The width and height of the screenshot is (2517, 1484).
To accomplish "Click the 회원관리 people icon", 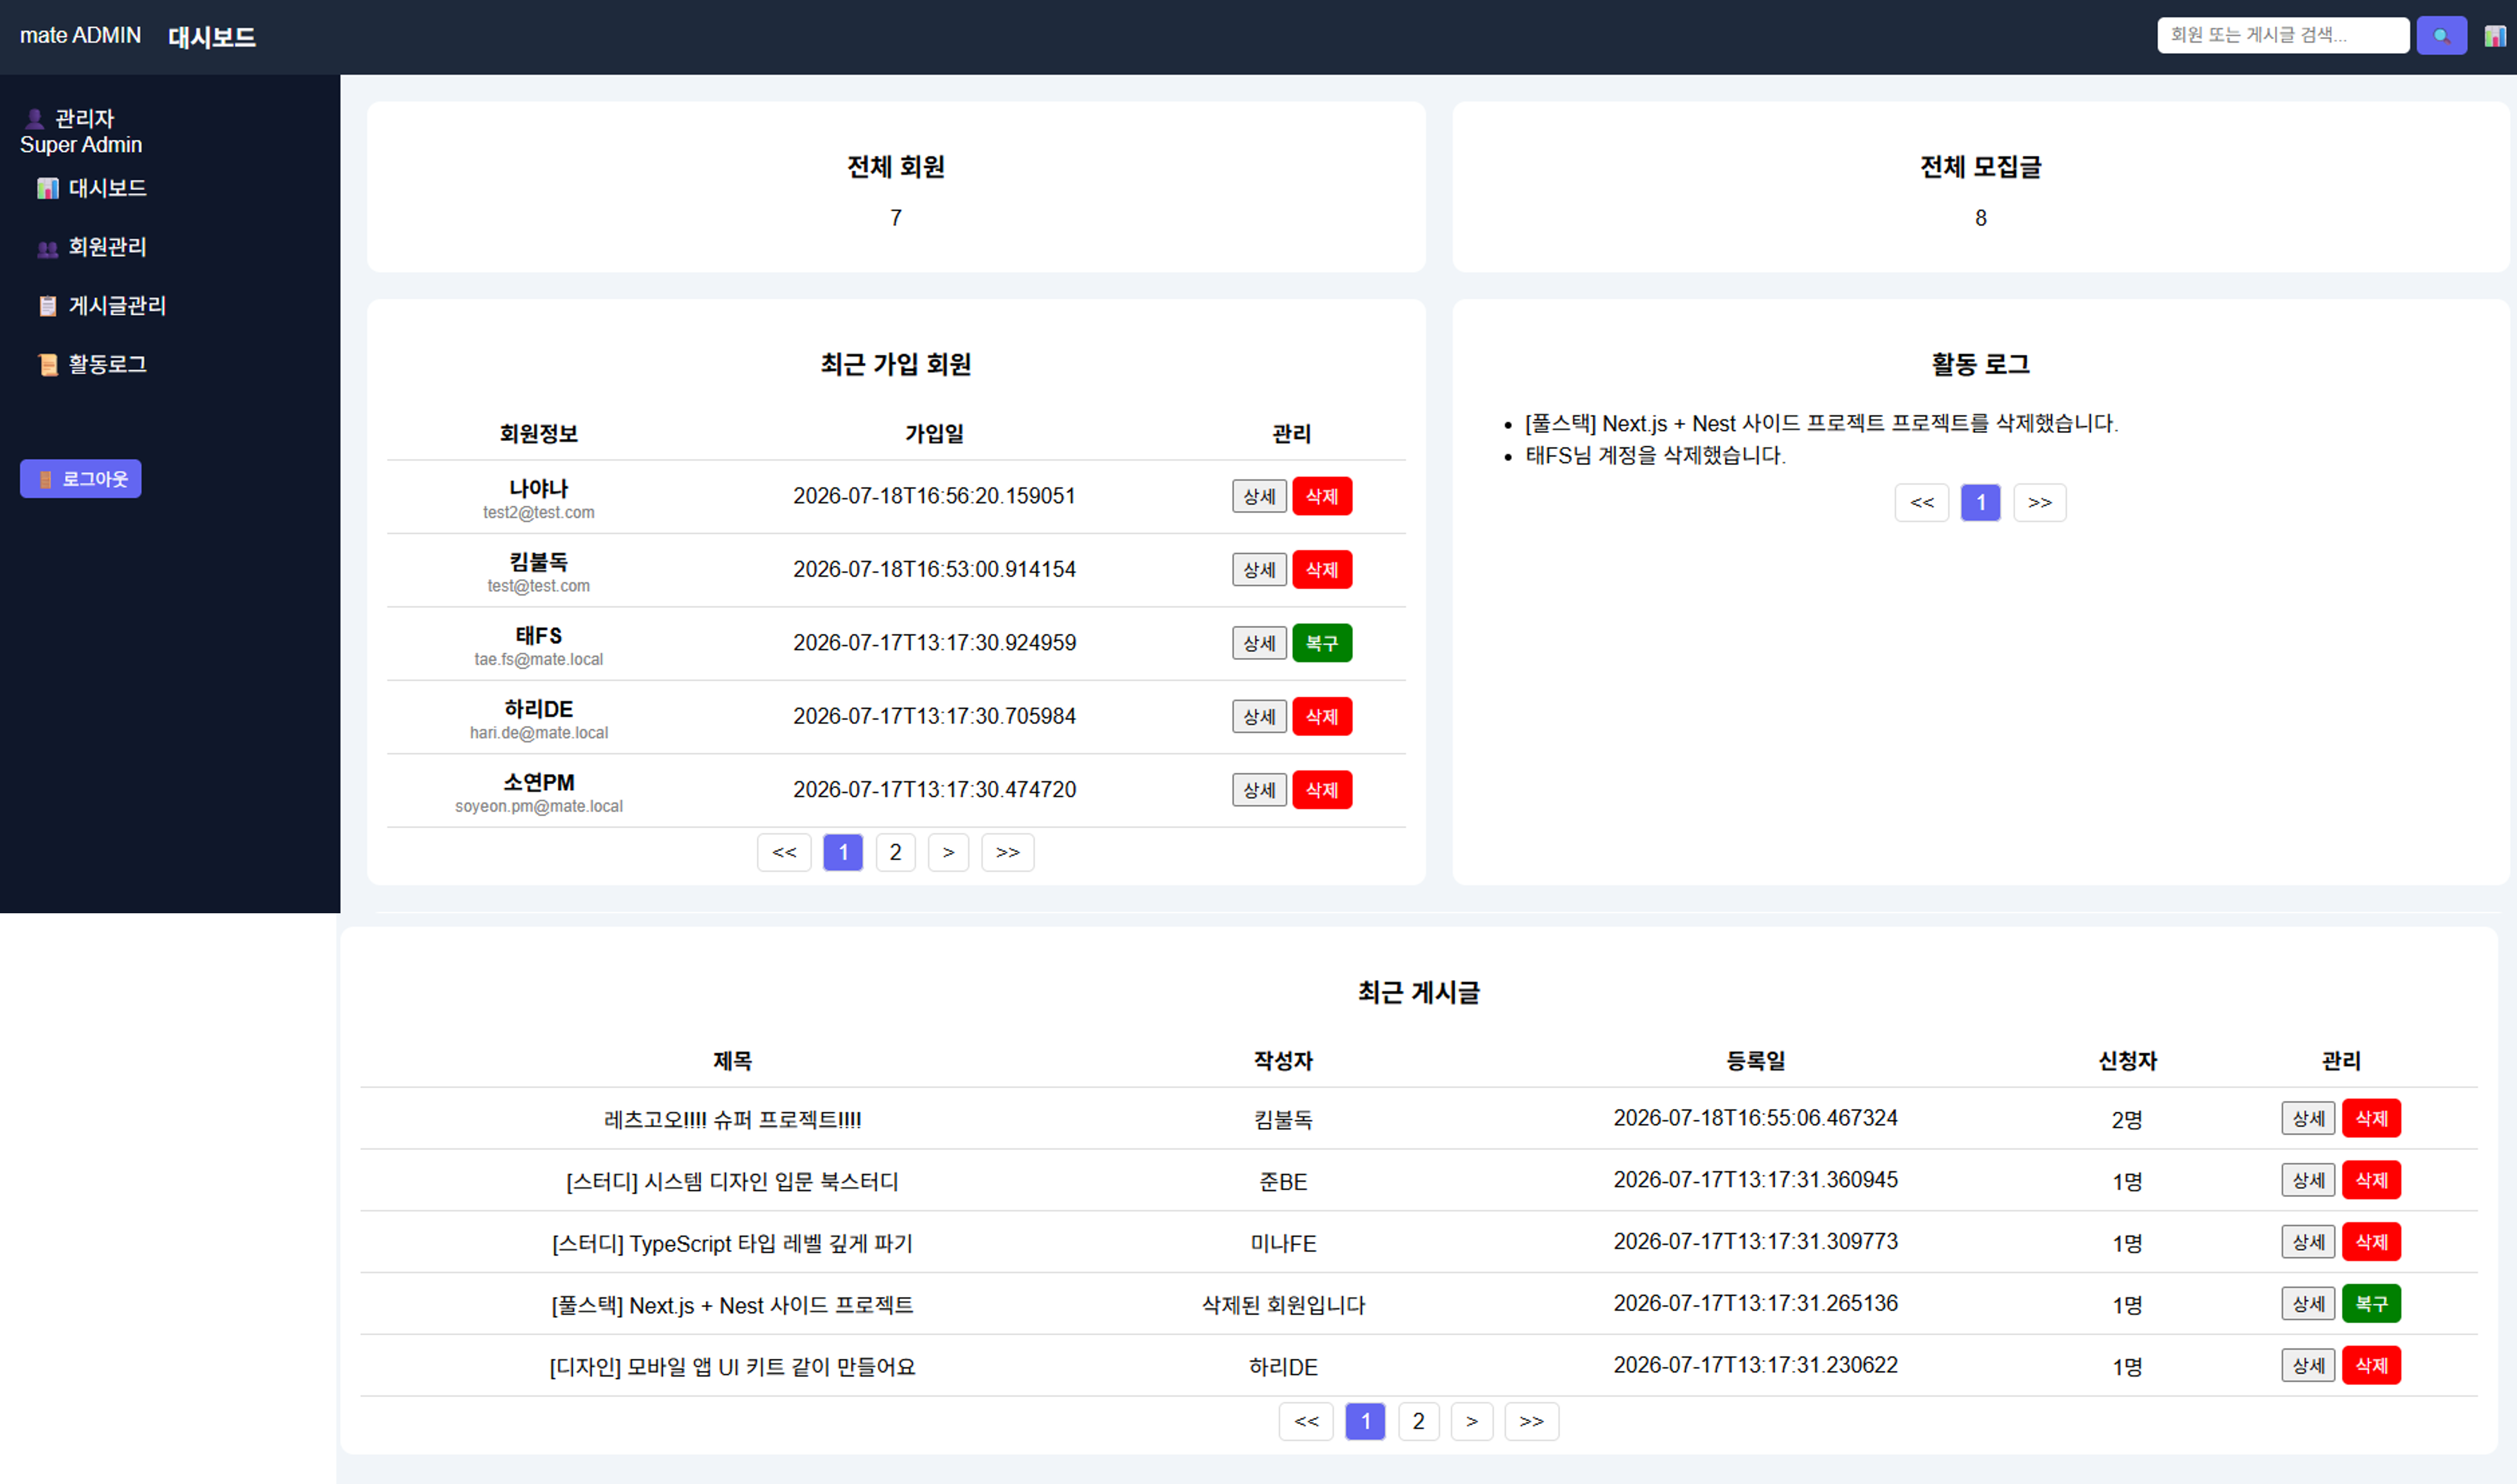I will 47,248.
